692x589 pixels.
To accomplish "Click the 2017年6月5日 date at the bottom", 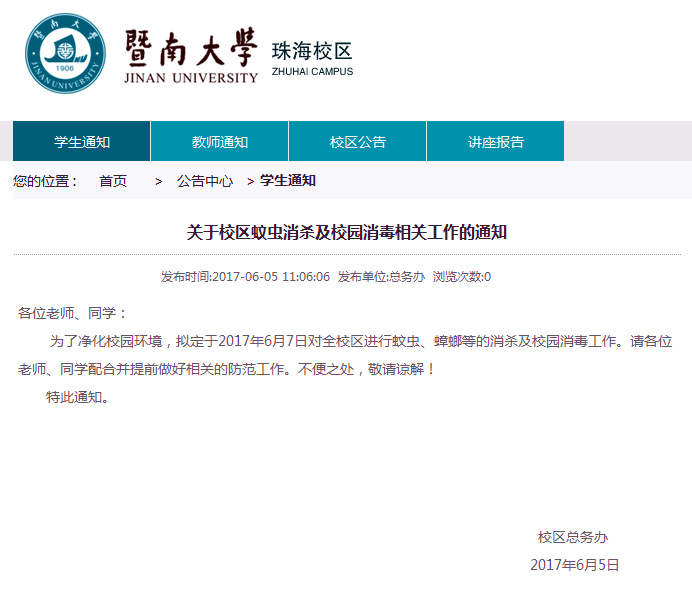I will point(574,565).
